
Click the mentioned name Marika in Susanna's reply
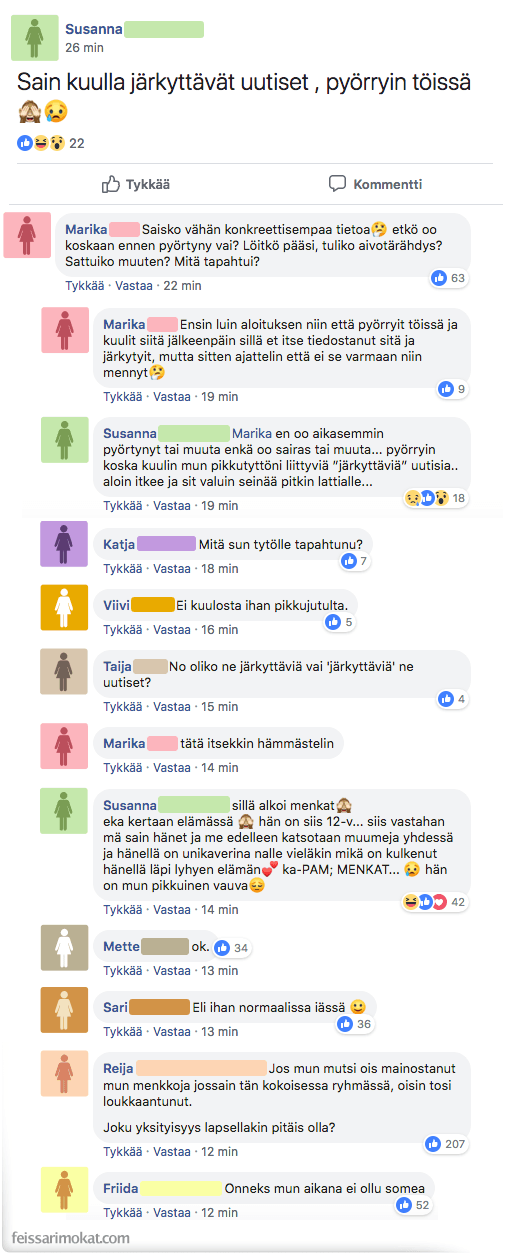(252, 434)
